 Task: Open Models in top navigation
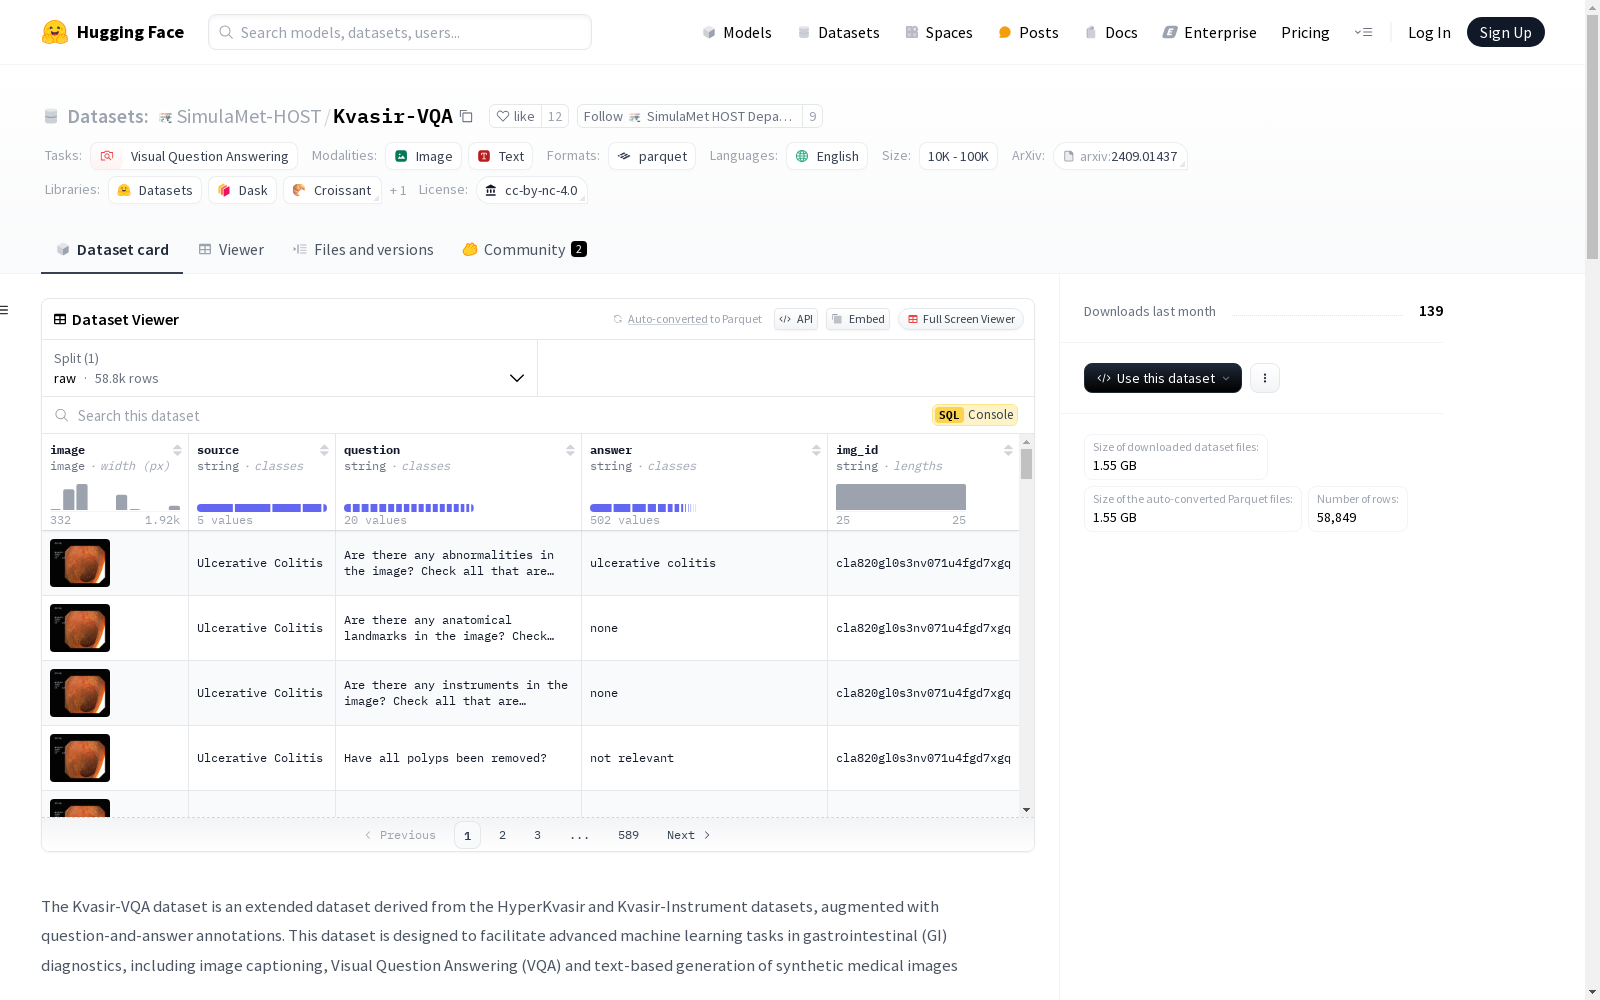[x=737, y=32]
